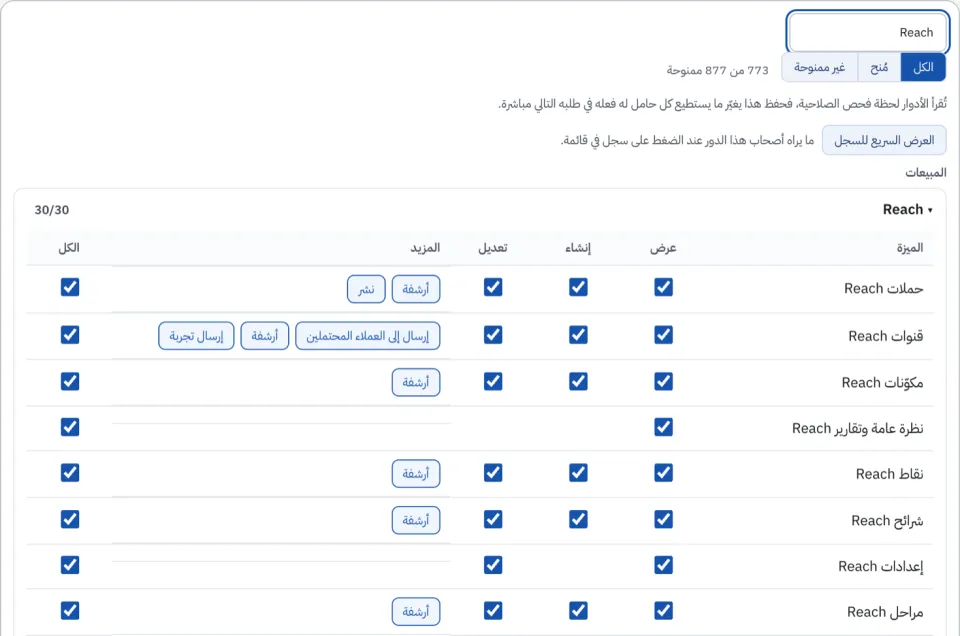The width and height of the screenshot is (960, 636).
Task: Switch to the غير ممنوحة filter tab
Action: 820,67
